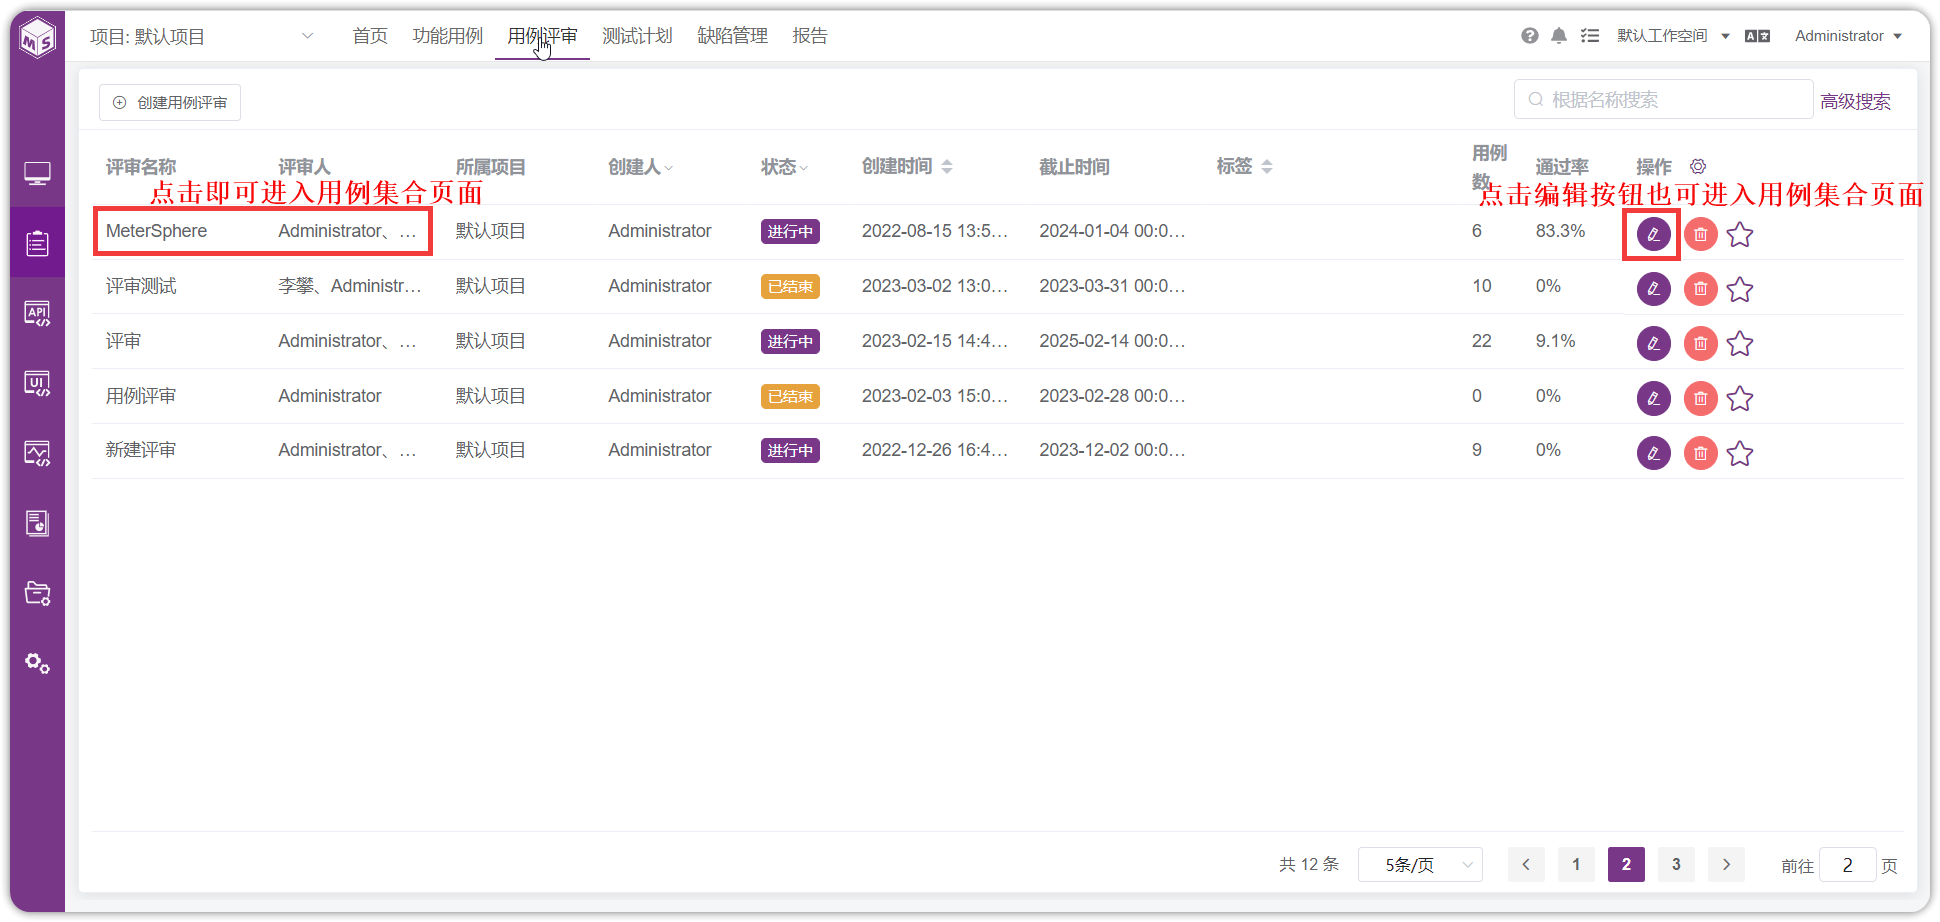Star the MeterSphere review row
The image size is (1940, 922).
tap(1740, 234)
